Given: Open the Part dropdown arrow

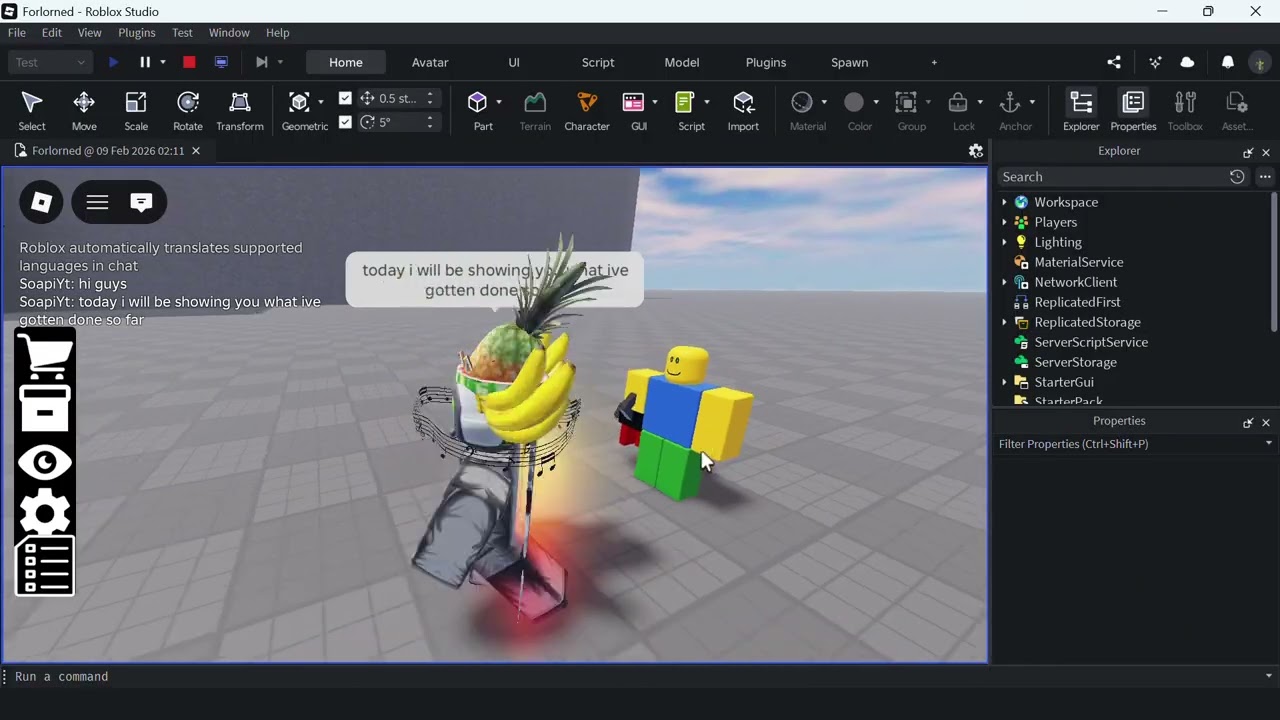Looking at the screenshot, I should tap(499, 102).
